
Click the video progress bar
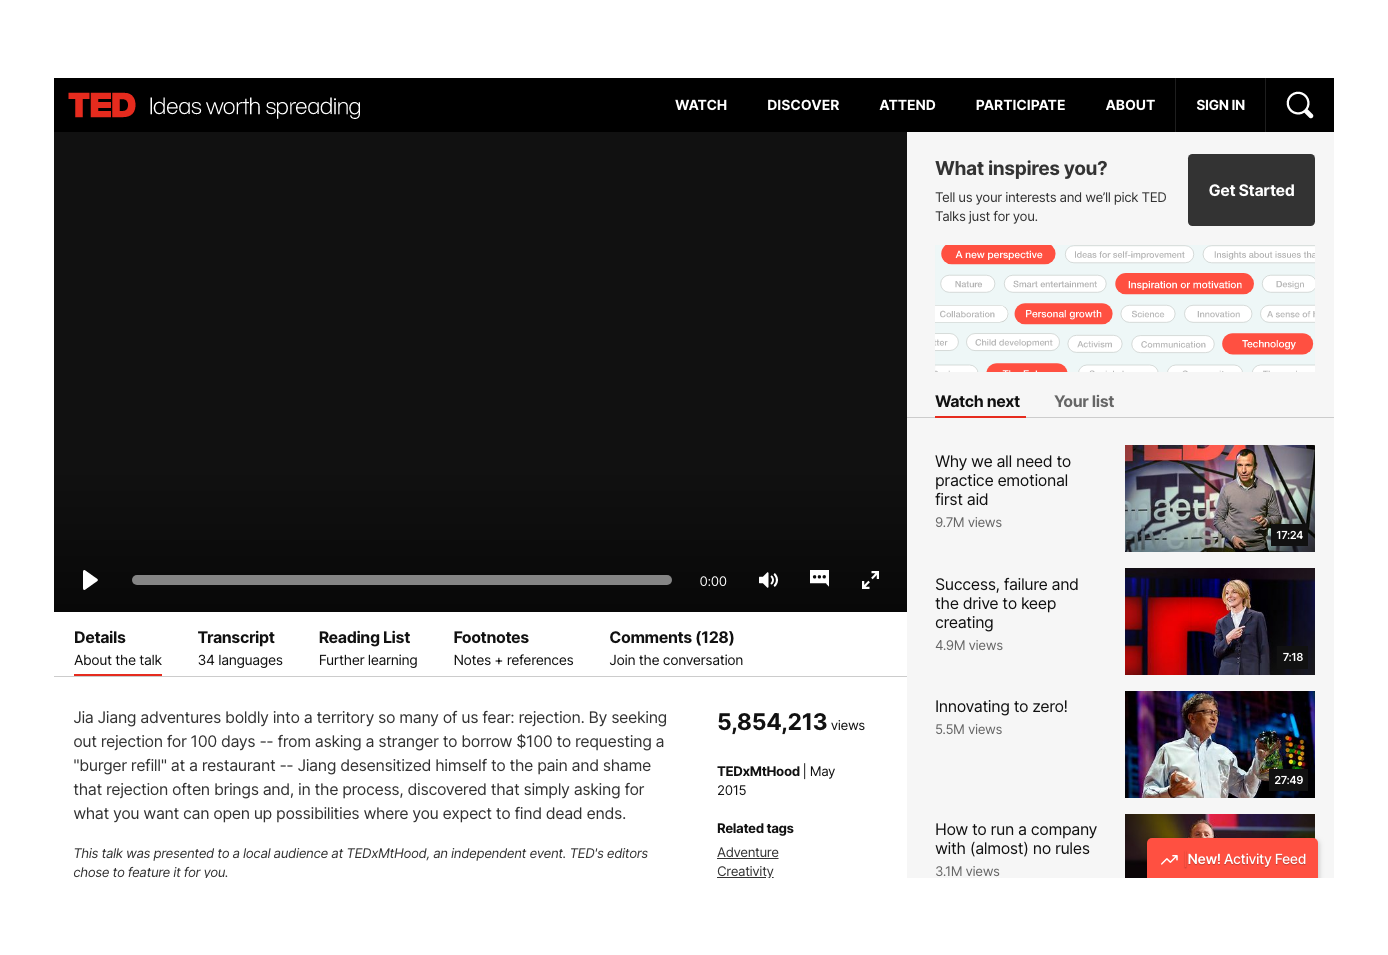pyautogui.click(x=402, y=580)
